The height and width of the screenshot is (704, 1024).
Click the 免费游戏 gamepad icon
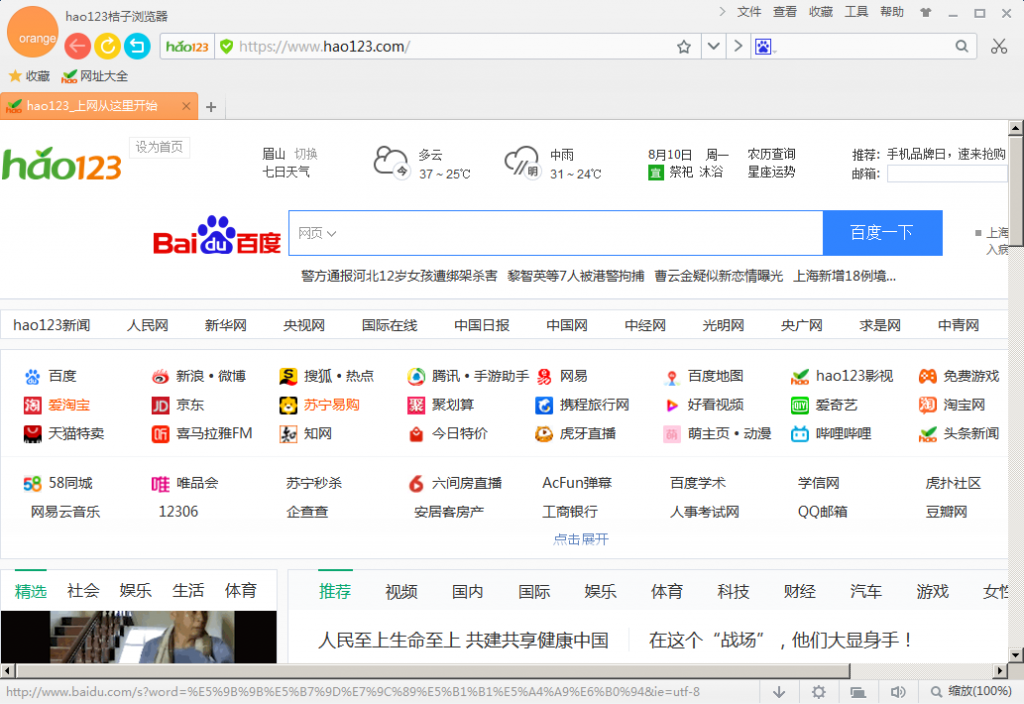pos(927,377)
